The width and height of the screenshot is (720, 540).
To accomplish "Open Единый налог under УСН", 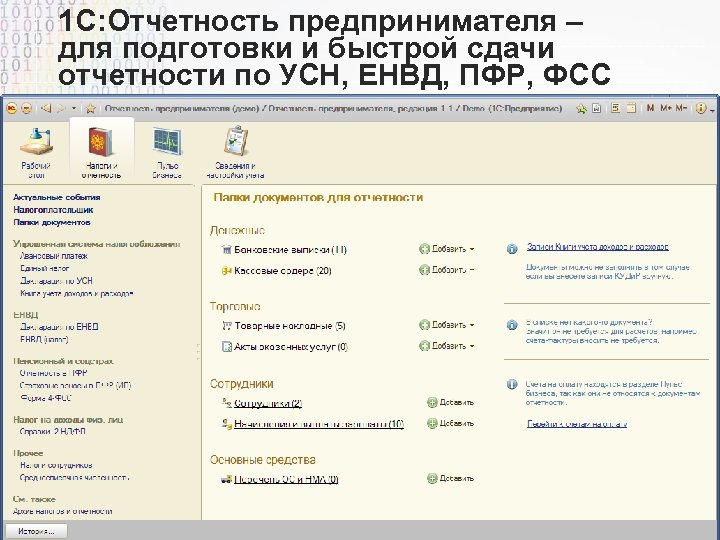I will 45,268.
